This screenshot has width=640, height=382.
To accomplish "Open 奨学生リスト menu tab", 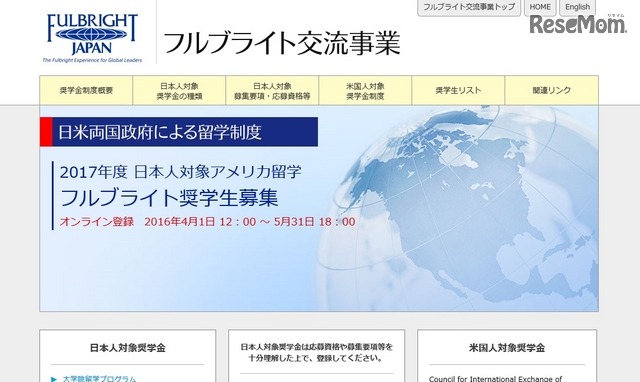I will 458,90.
